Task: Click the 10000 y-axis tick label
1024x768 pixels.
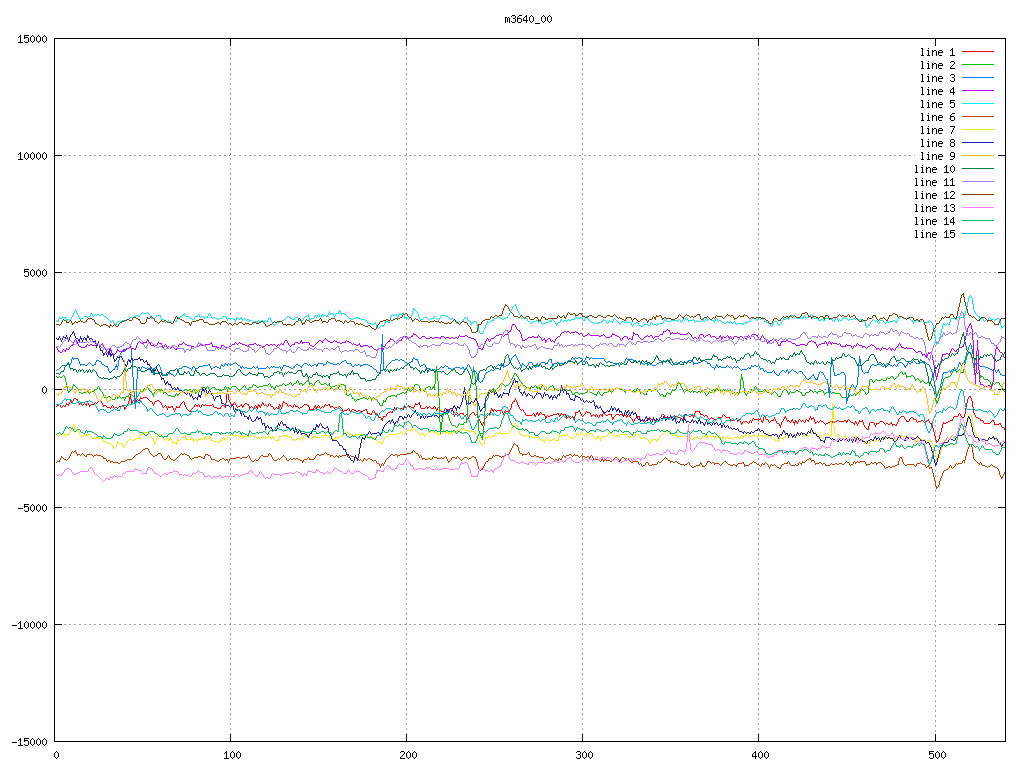Action: pos(32,156)
